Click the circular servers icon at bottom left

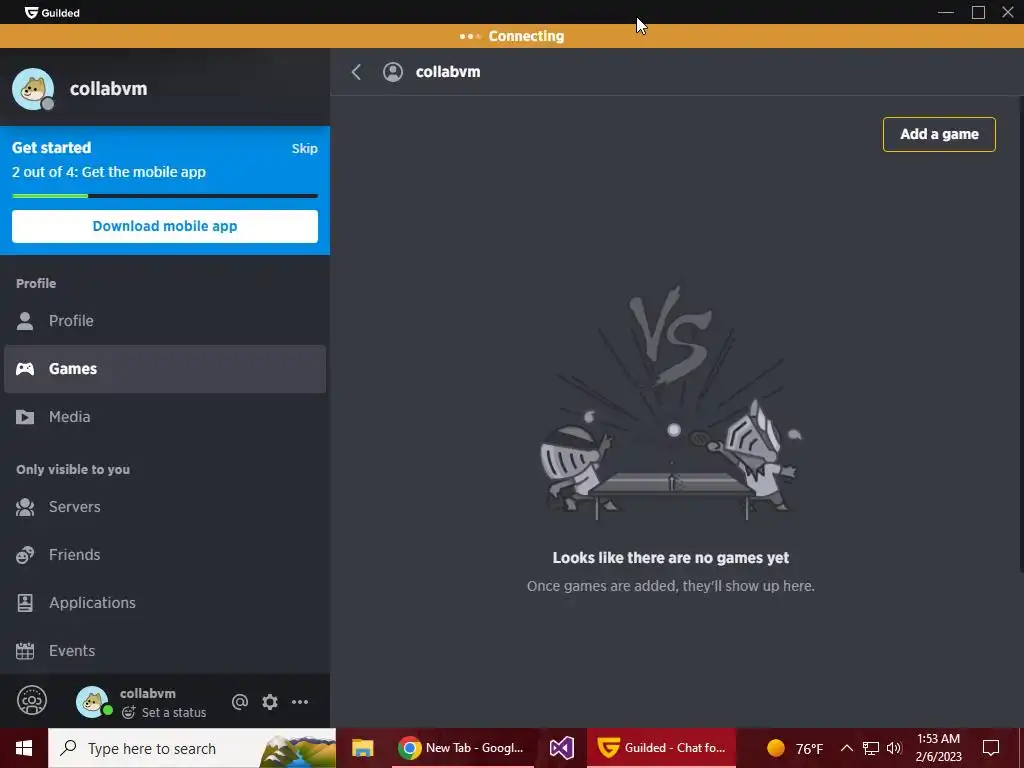31,701
